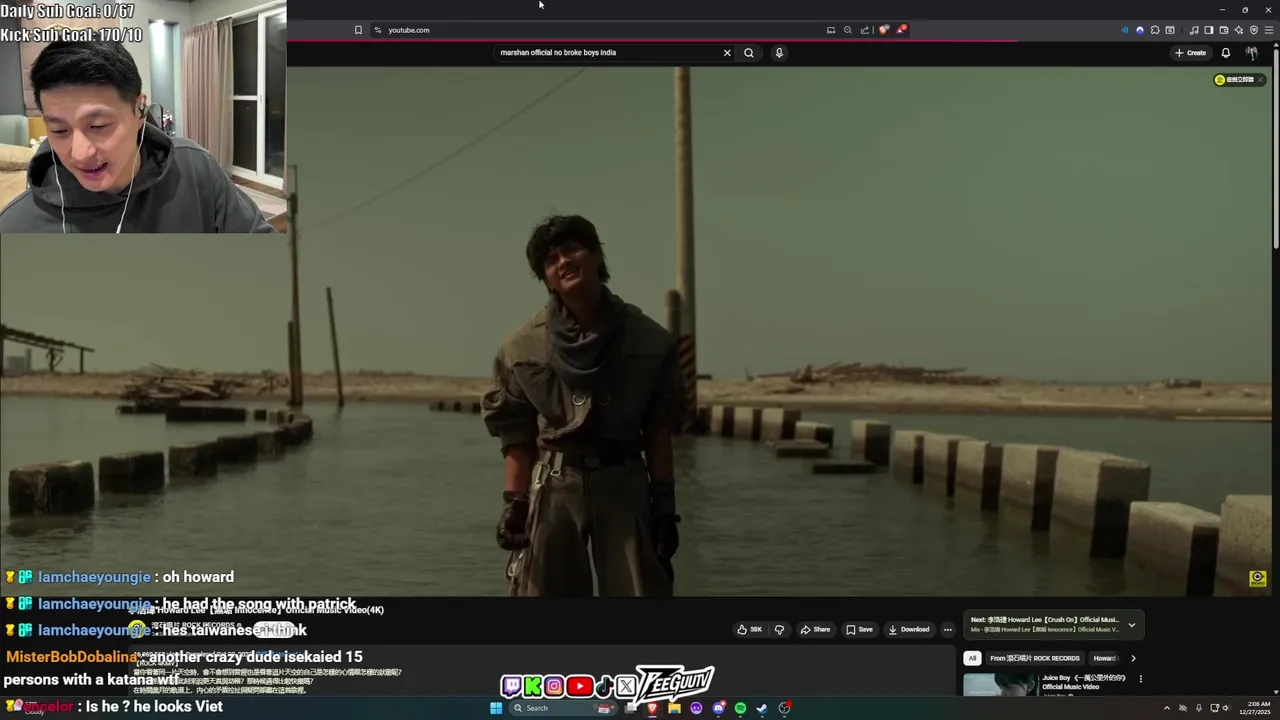Open YouTube notifications bell

[1225, 53]
